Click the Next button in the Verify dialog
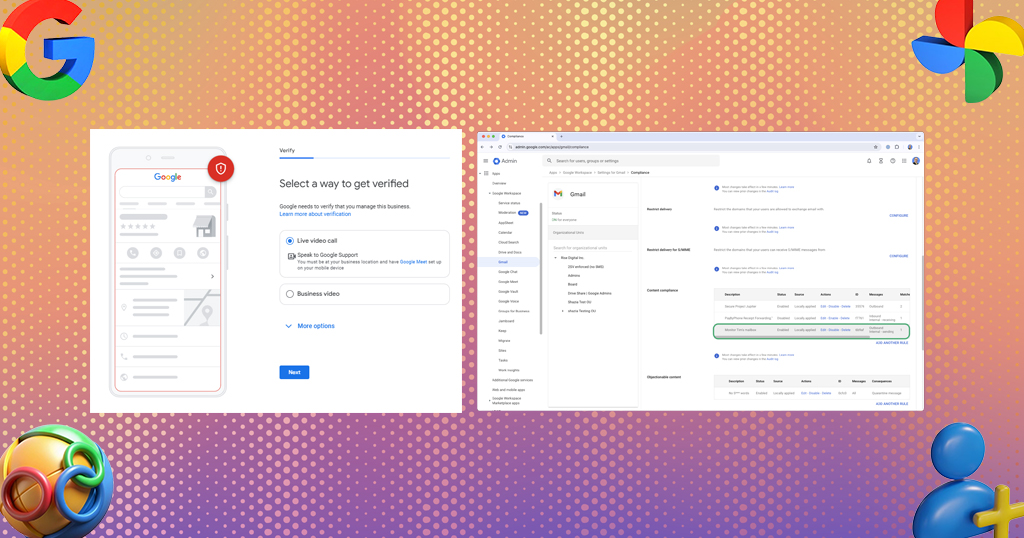Screen dimensions: 1024x538 [294, 372]
